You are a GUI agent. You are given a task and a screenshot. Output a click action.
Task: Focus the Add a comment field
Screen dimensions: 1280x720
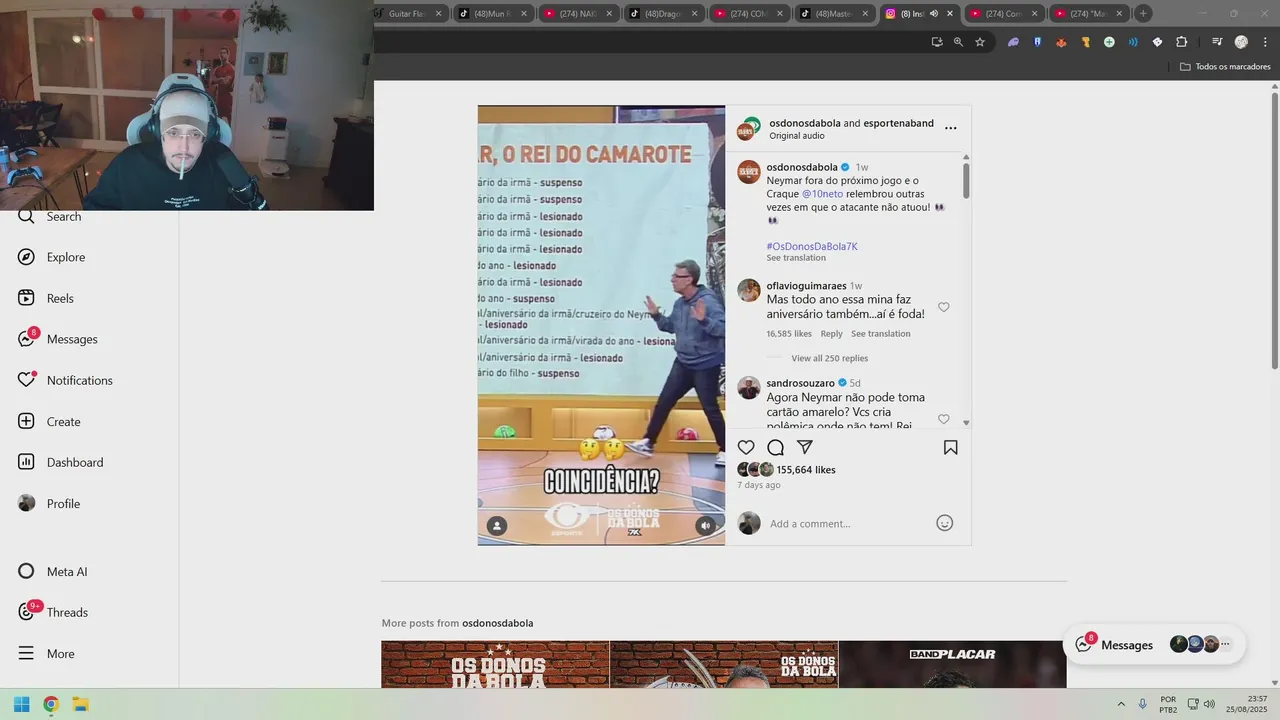click(x=846, y=523)
